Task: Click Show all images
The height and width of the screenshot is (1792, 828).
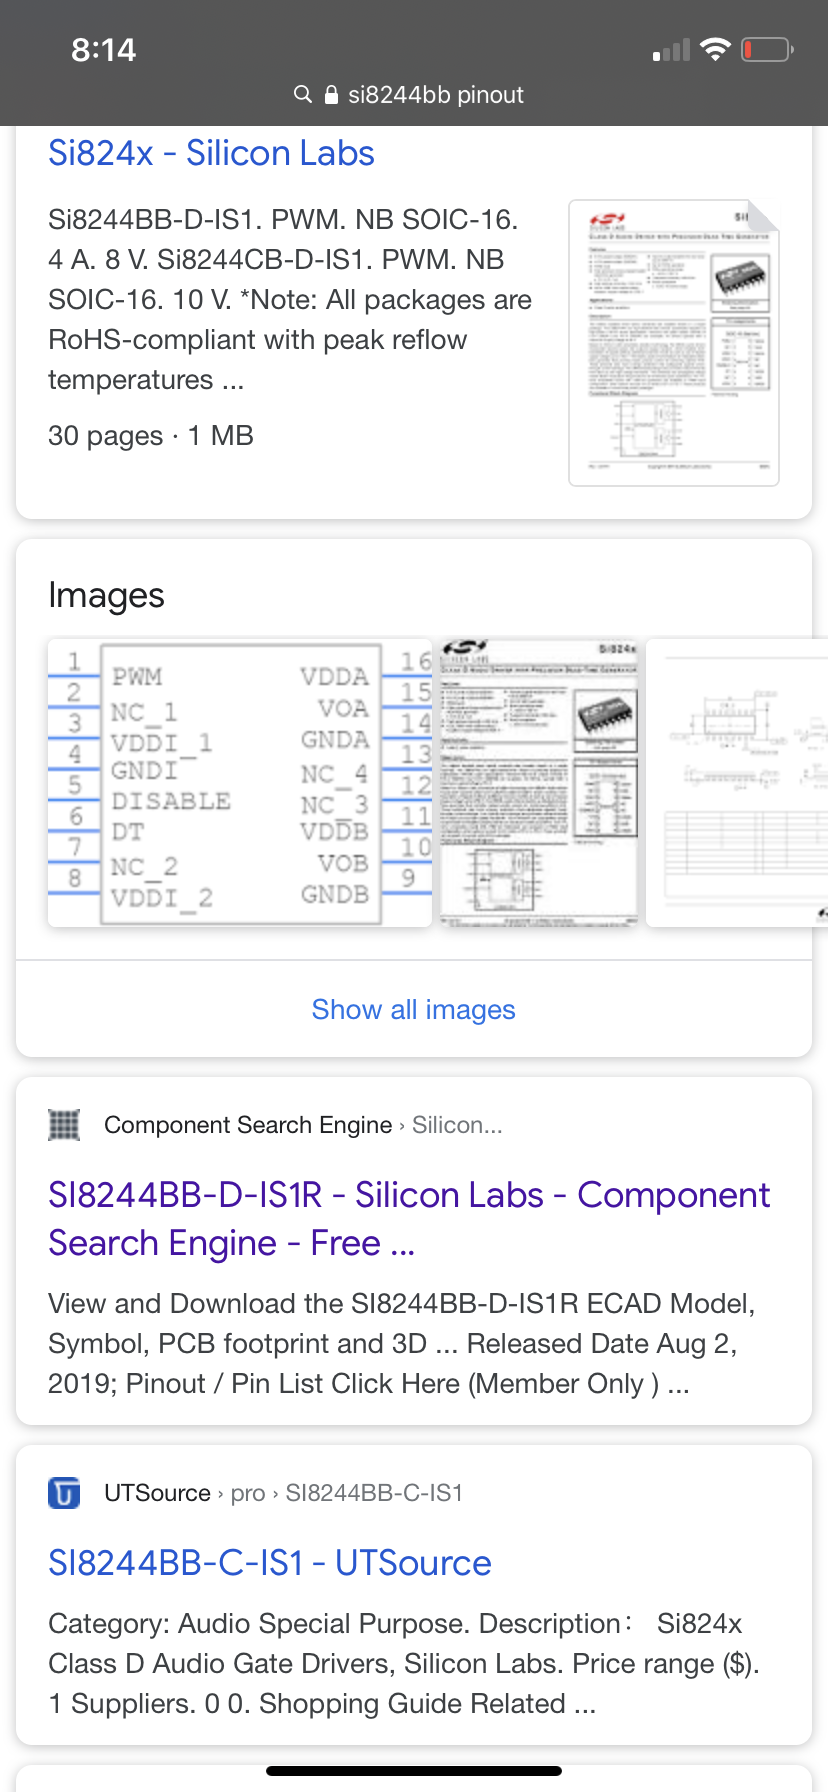Action: 414,1010
